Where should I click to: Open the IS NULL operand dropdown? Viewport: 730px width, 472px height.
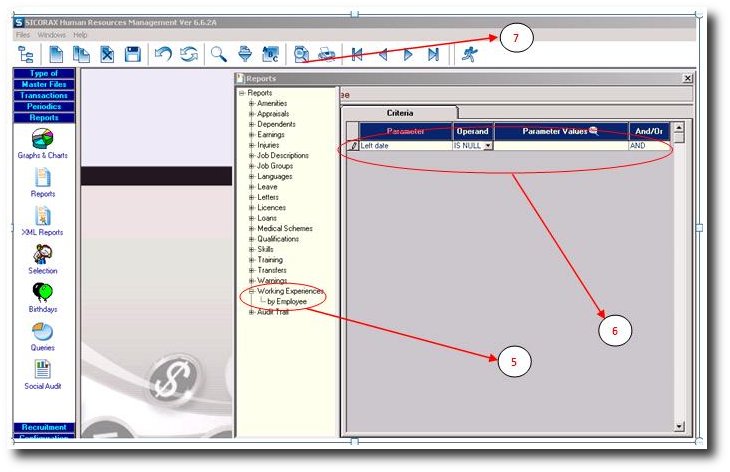(488, 146)
